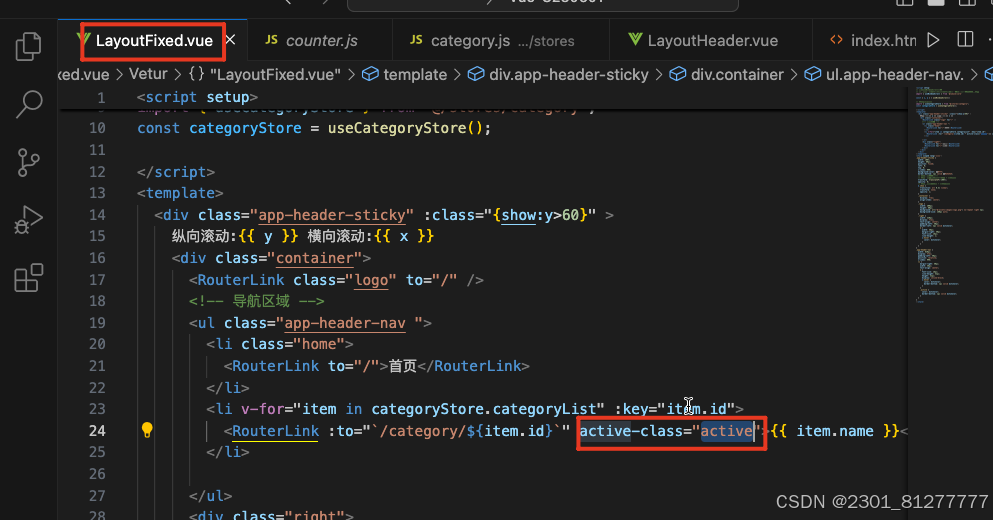Click the minimap code overview
This screenshot has width=993, height=520.
(950, 196)
